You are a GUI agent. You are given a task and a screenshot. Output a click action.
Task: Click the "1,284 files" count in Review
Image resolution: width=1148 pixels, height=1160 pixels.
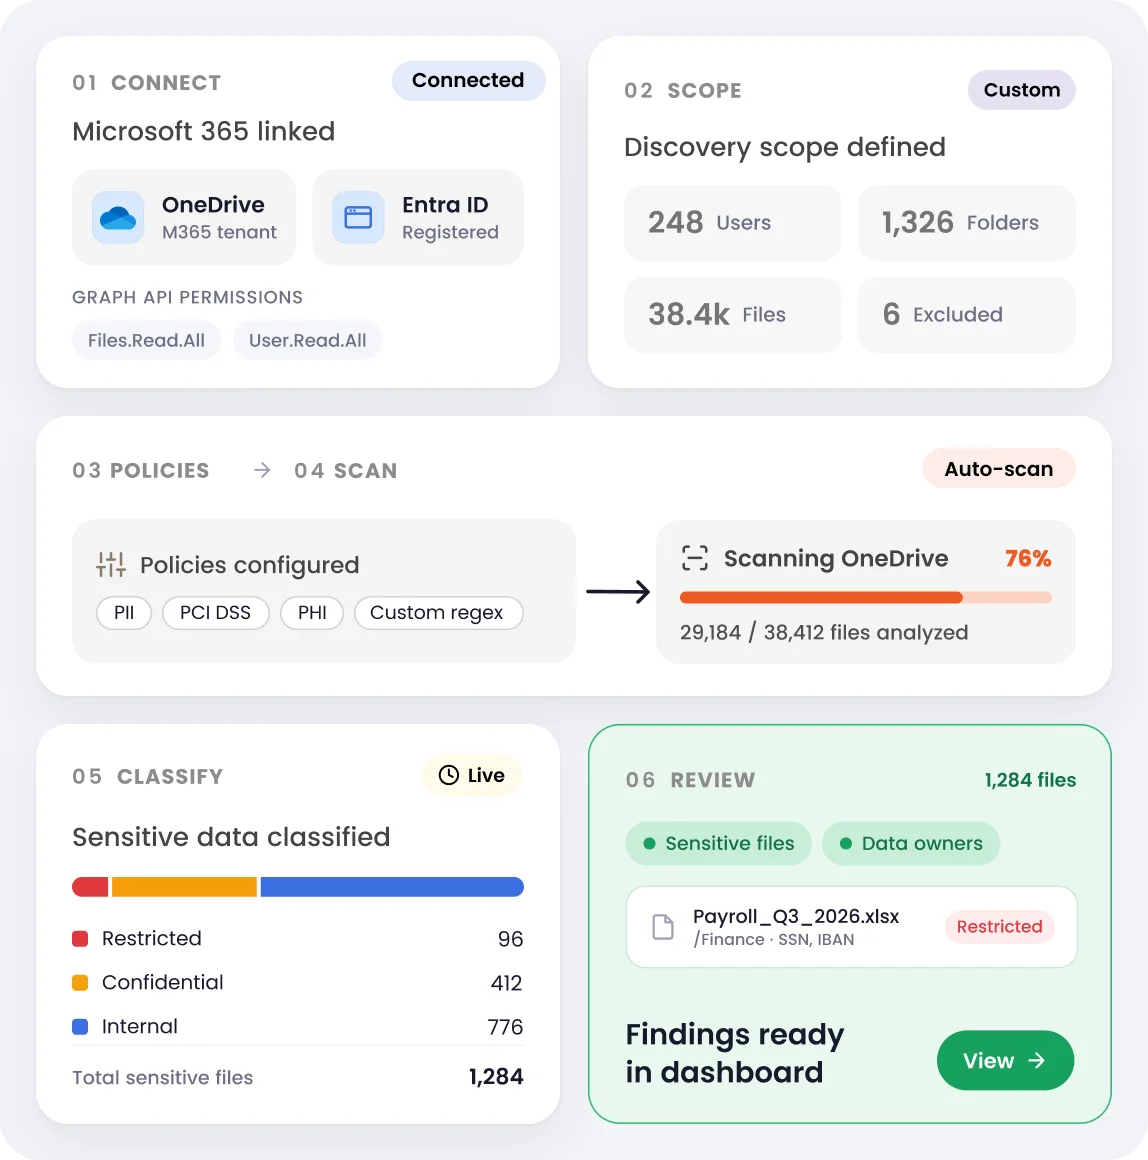1030,780
